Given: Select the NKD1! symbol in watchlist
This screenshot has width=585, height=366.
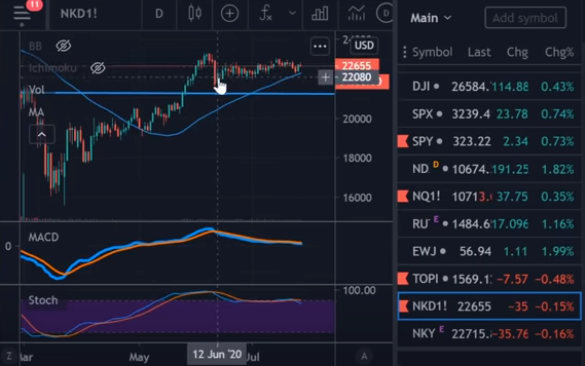Looking at the screenshot, I should pos(429,306).
